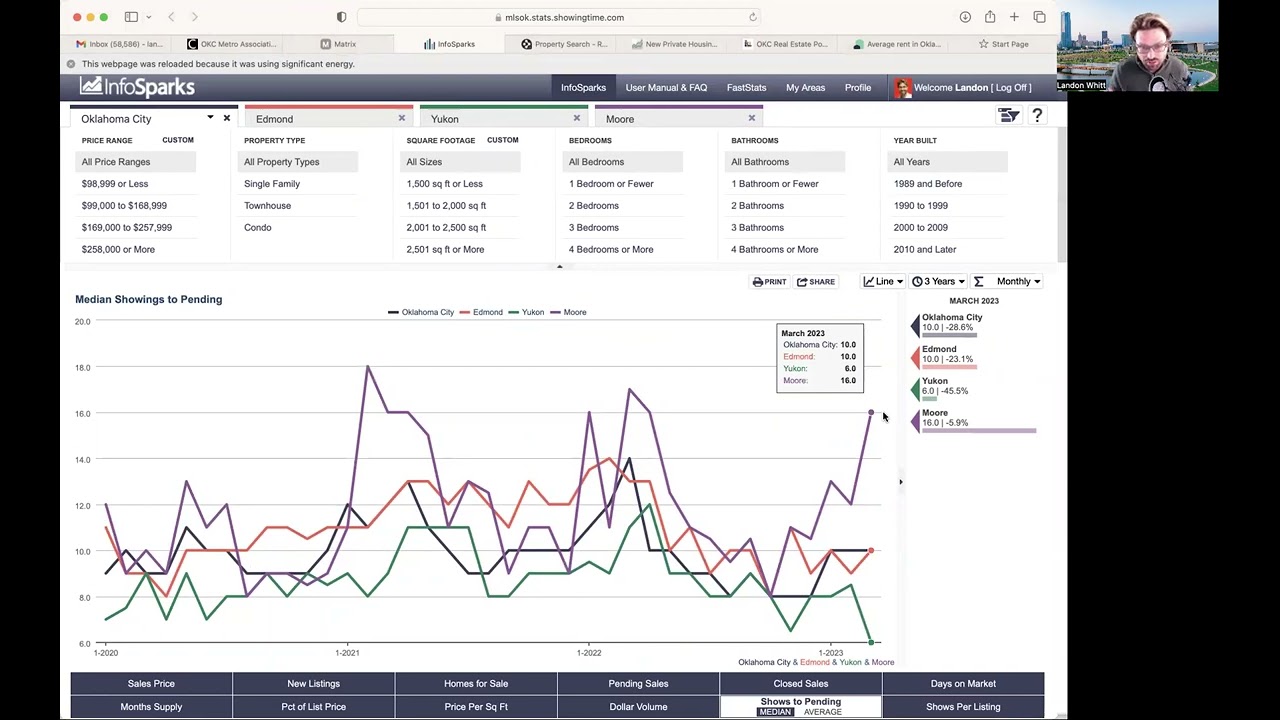Click the InfoSparks logo
The width and height of the screenshot is (1280, 720).
pos(137,87)
